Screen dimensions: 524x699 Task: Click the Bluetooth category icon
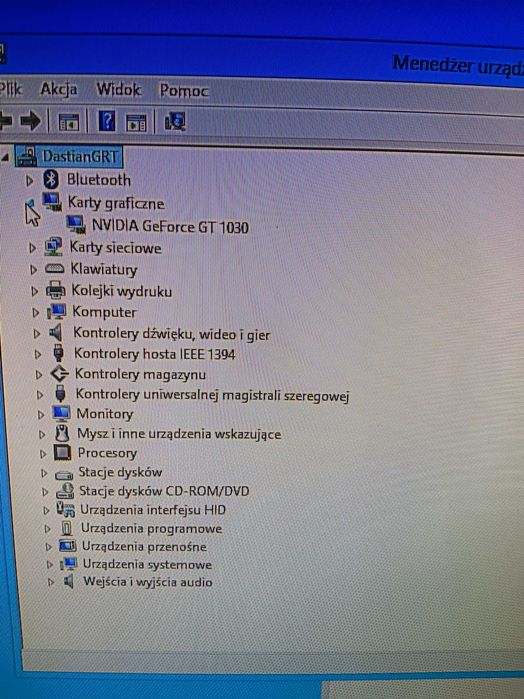(x=51, y=179)
